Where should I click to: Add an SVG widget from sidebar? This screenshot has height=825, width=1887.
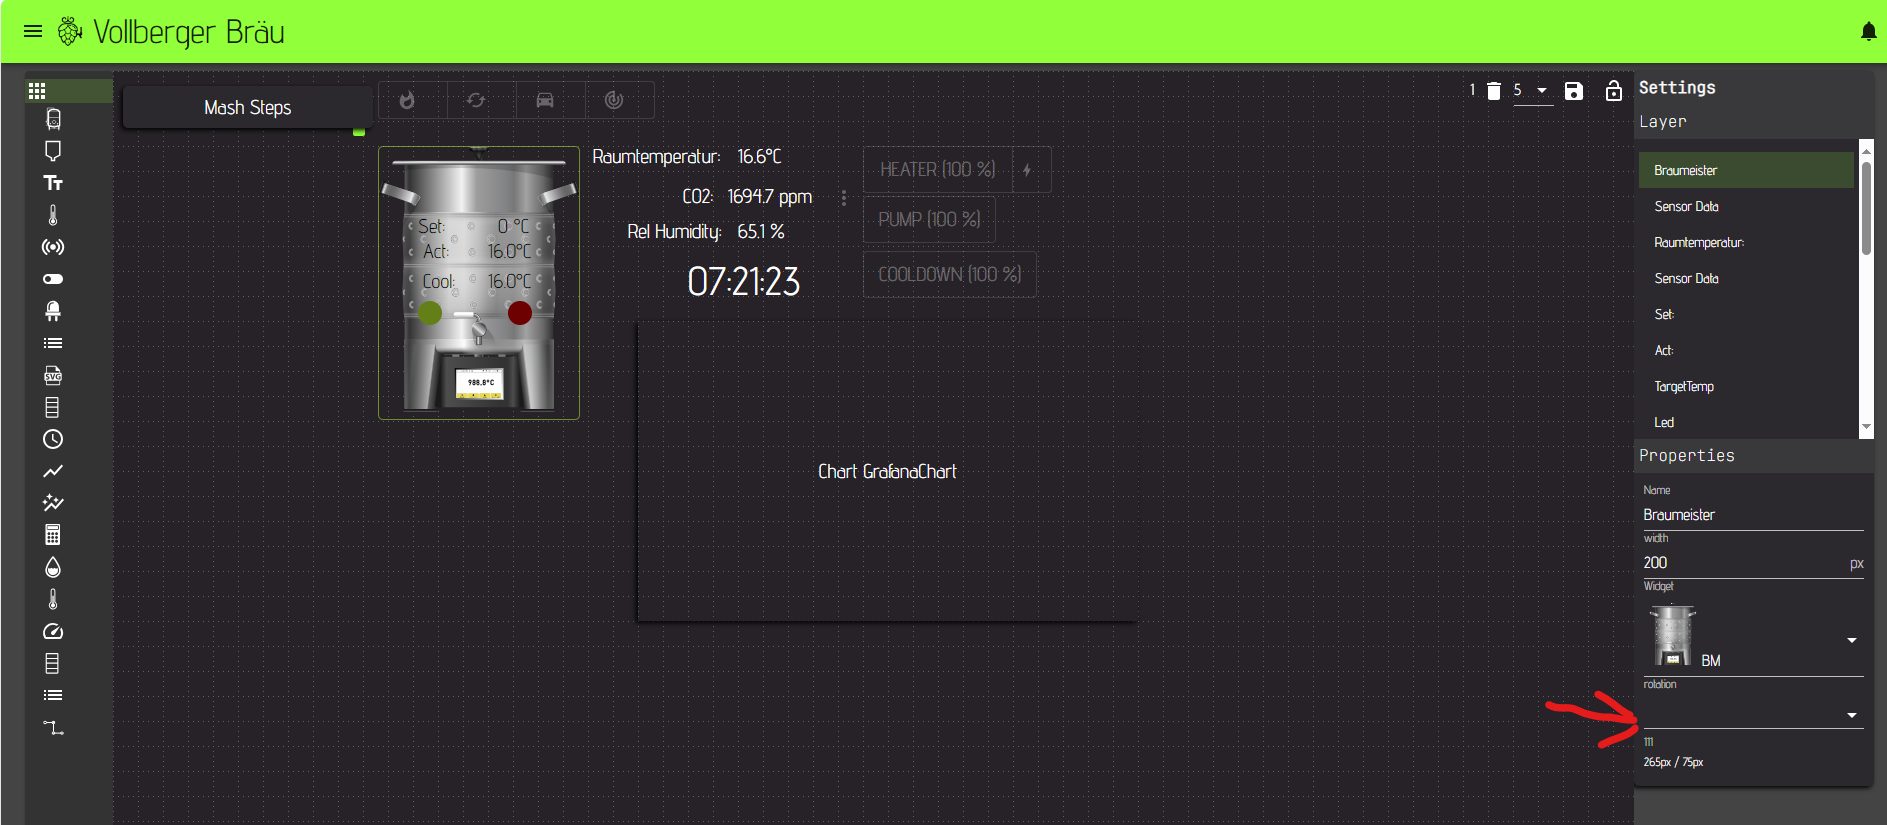(x=53, y=376)
